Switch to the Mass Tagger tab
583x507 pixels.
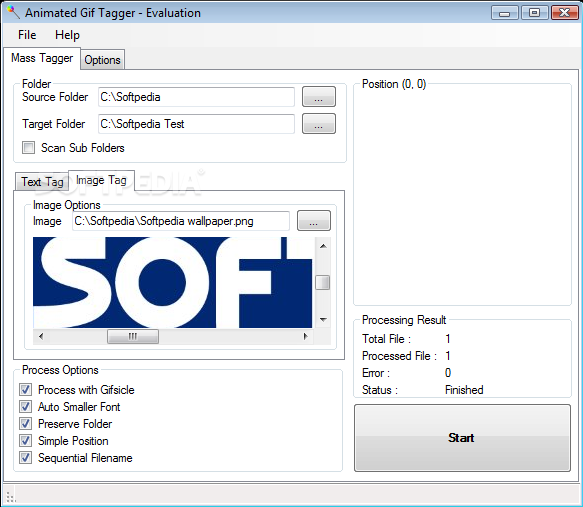click(x=42, y=58)
